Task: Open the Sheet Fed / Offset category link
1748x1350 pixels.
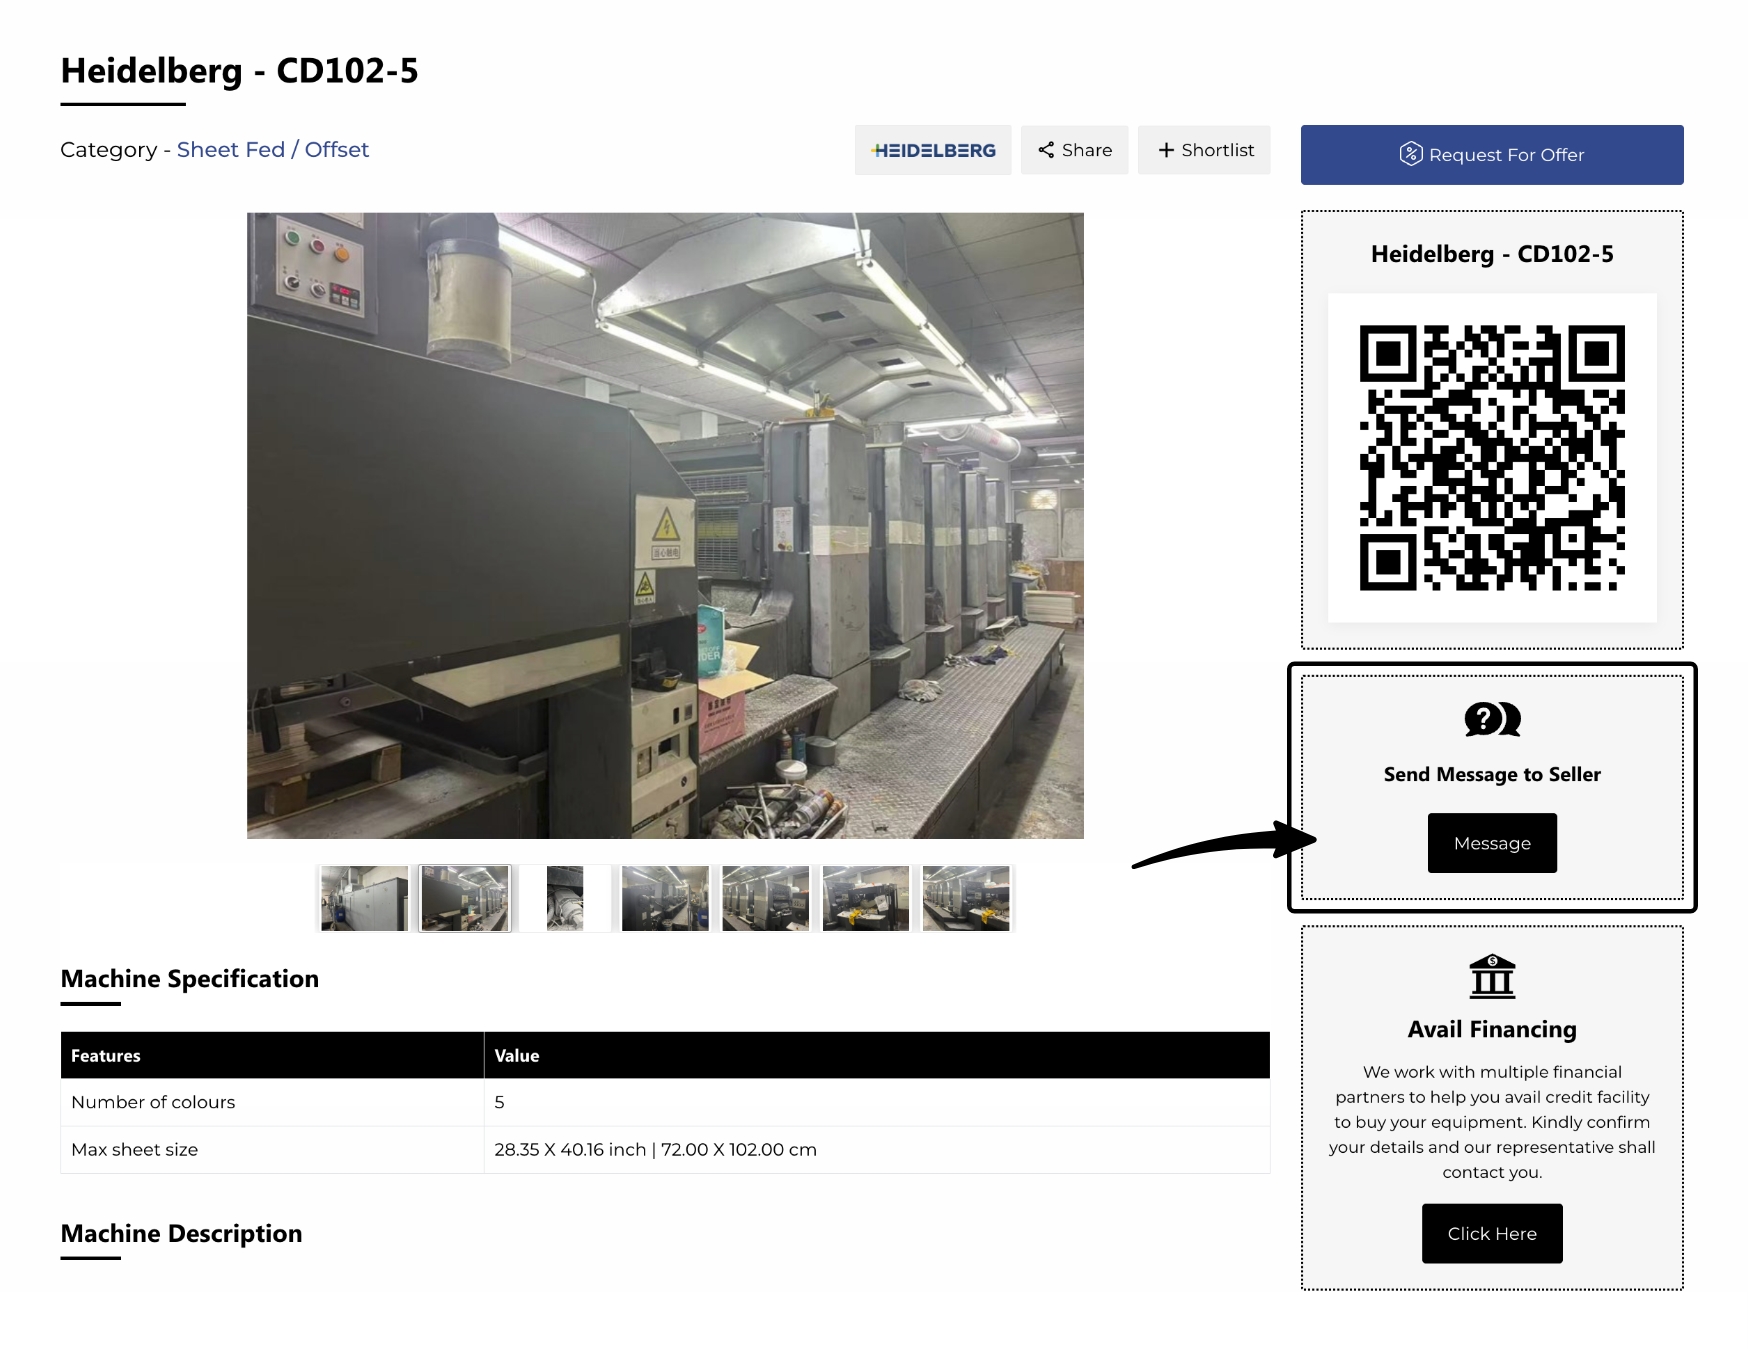Action: [x=273, y=150]
